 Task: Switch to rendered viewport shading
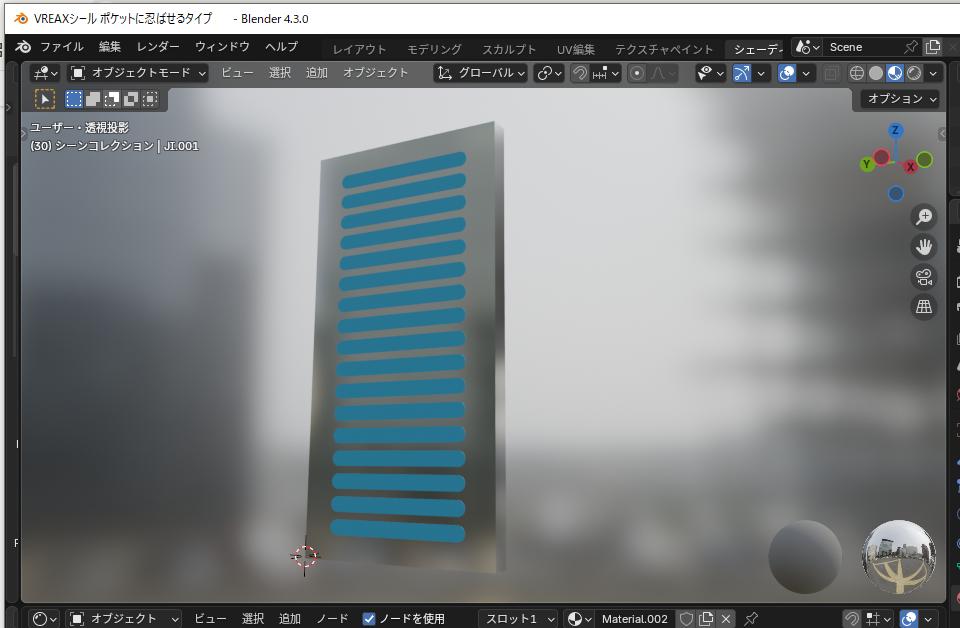pyautogui.click(x=914, y=73)
